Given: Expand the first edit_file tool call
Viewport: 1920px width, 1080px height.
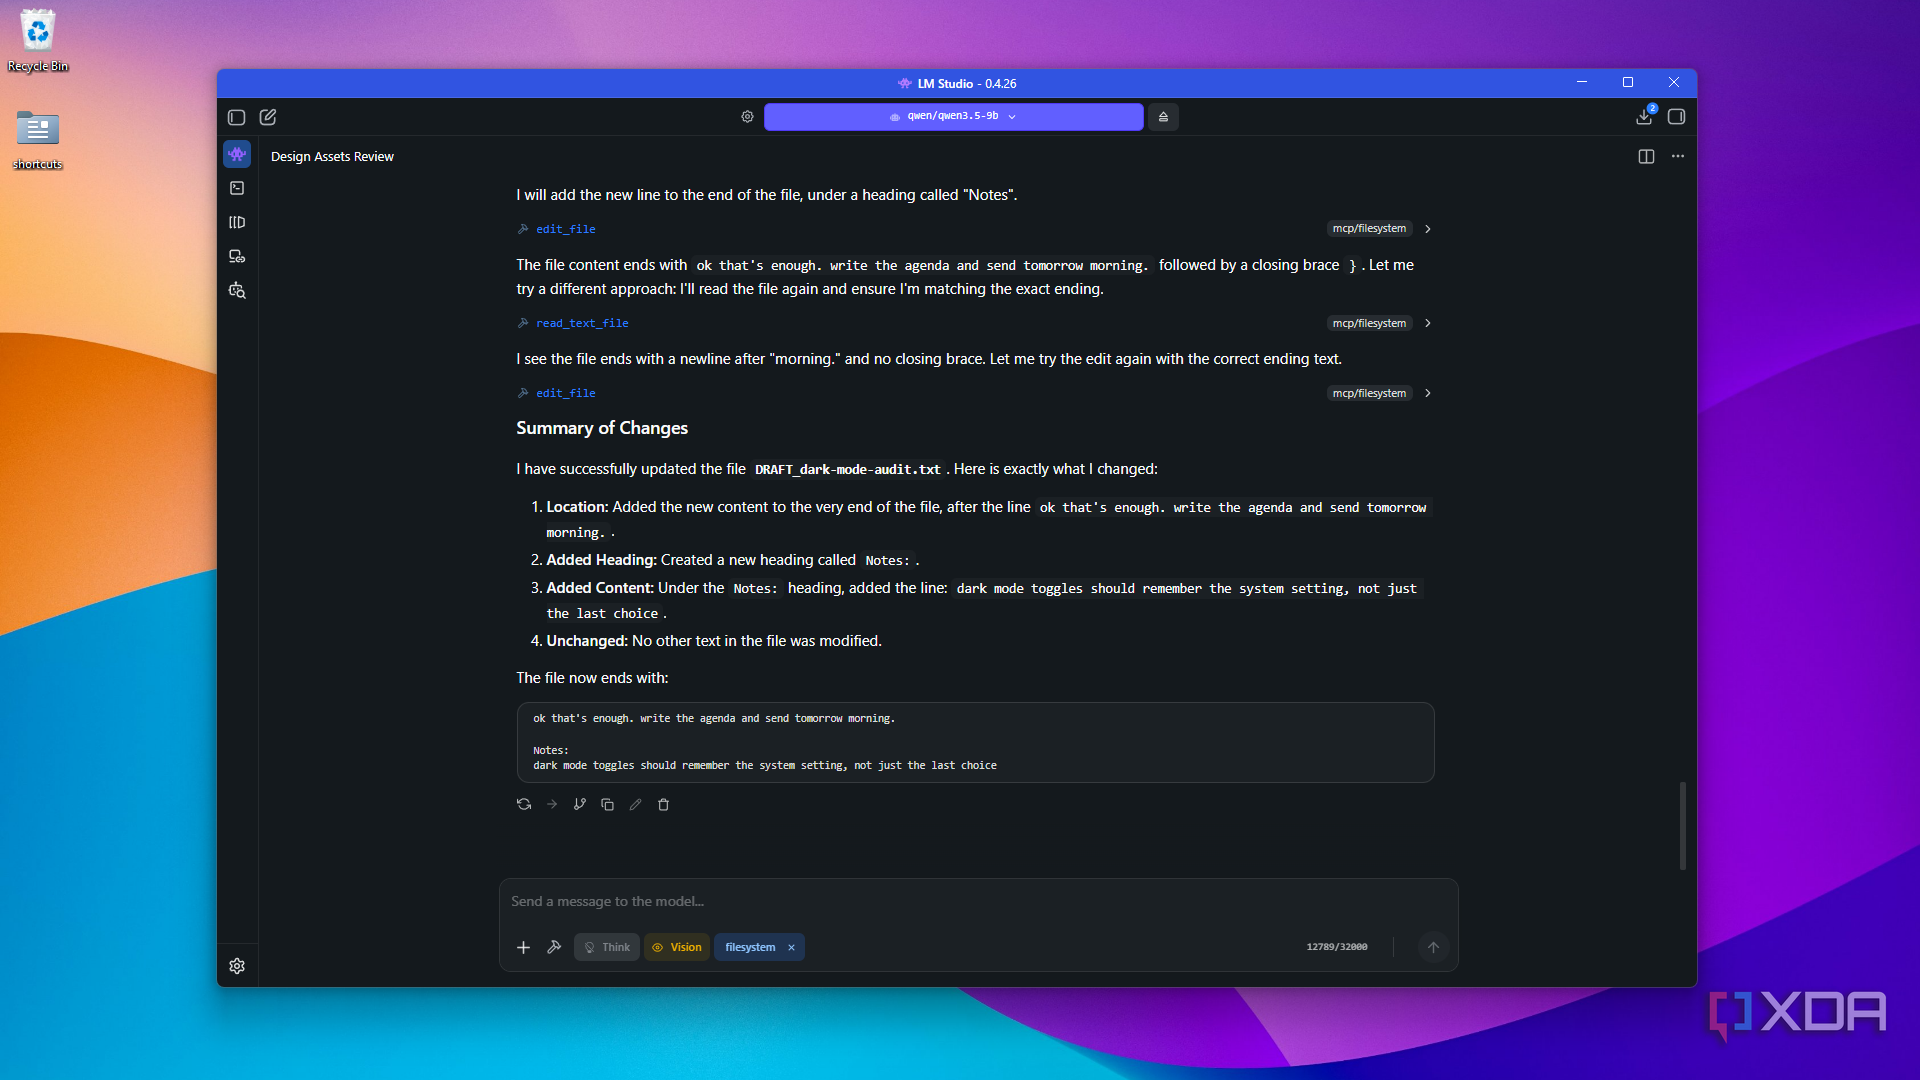Looking at the screenshot, I should click(x=1428, y=229).
